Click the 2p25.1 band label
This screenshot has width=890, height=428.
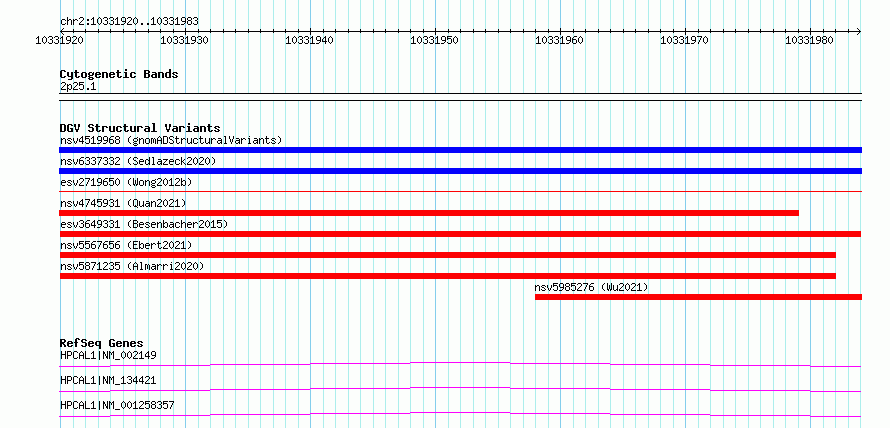78,86
